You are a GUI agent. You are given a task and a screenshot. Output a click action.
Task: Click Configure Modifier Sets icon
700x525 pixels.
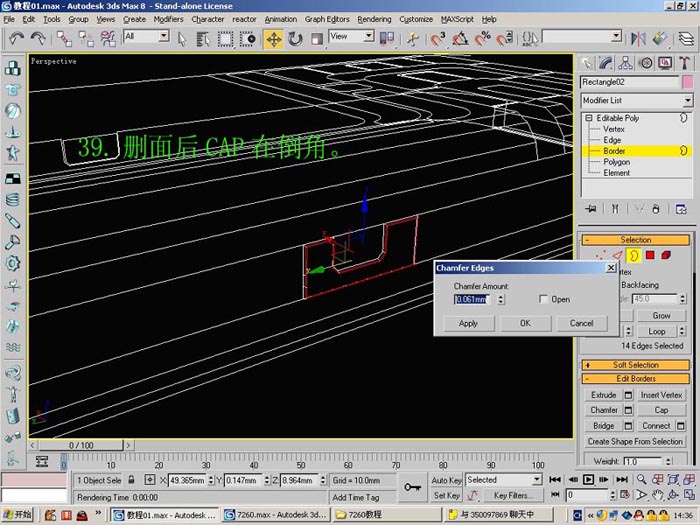[681, 209]
